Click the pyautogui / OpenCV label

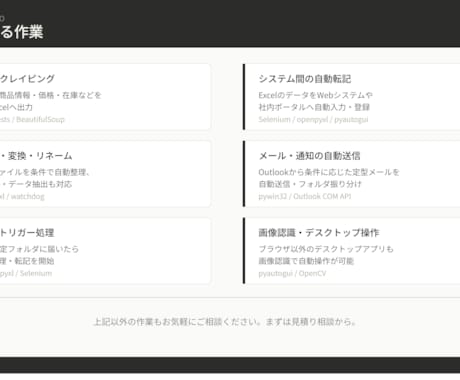click(x=292, y=274)
